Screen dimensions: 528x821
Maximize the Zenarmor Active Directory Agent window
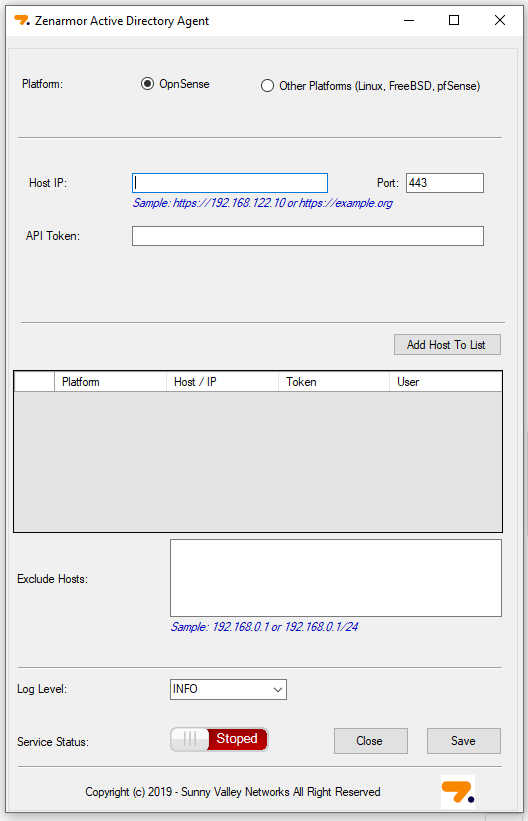(454, 20)
